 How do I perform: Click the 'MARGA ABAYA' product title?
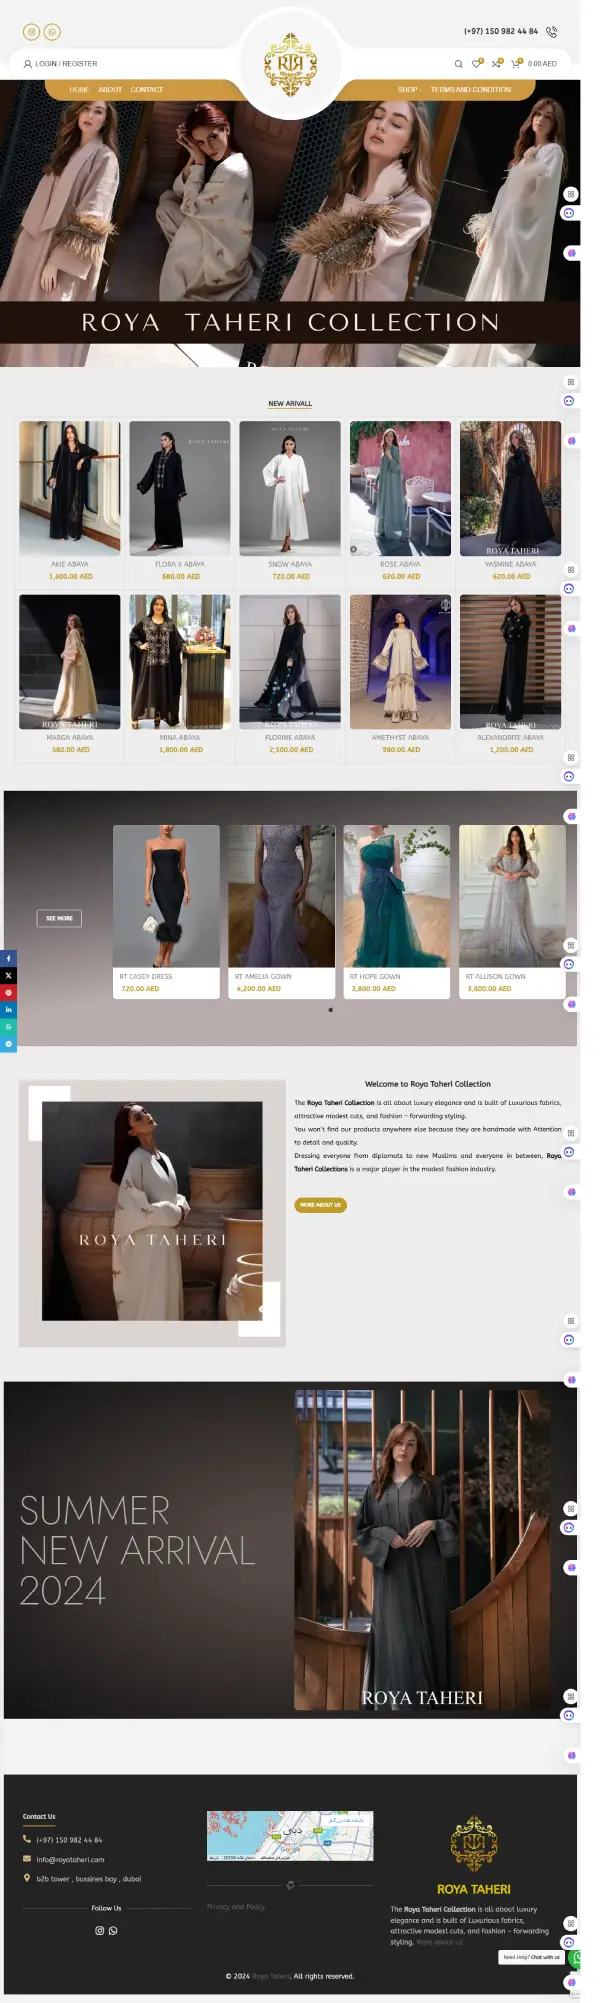tap(70, 738)
